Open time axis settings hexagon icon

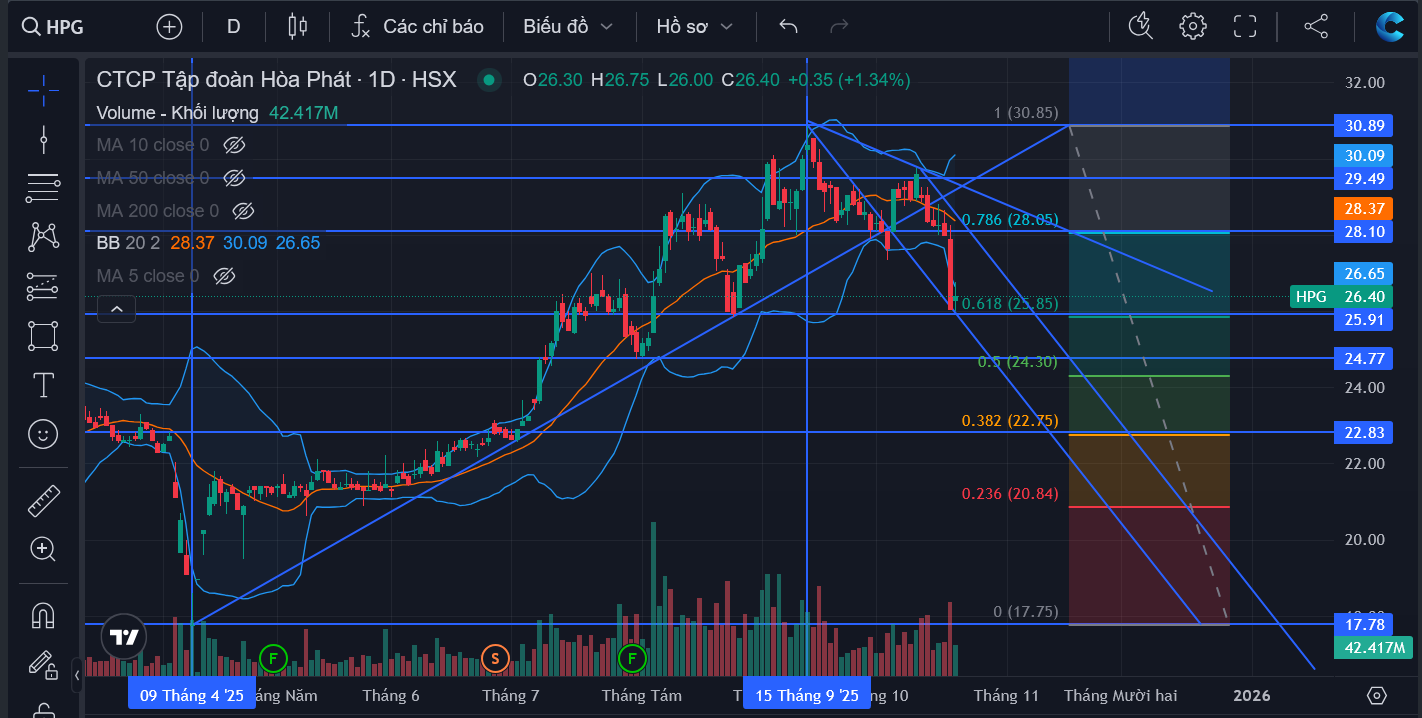coord(1377,695)
